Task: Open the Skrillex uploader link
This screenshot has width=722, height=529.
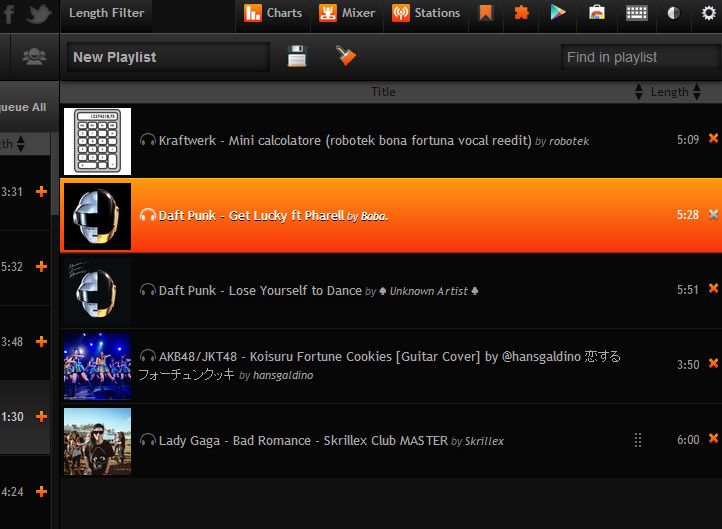Action: click(484, 441)
